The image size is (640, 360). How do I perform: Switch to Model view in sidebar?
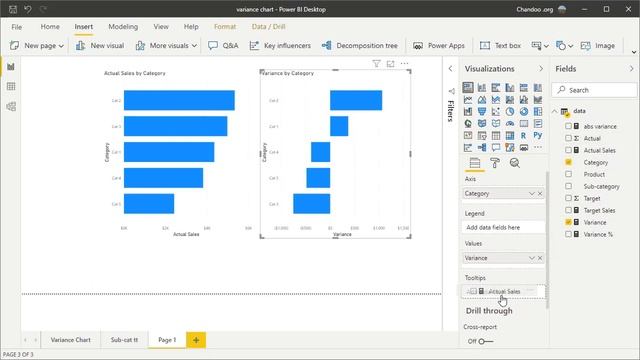11,107
